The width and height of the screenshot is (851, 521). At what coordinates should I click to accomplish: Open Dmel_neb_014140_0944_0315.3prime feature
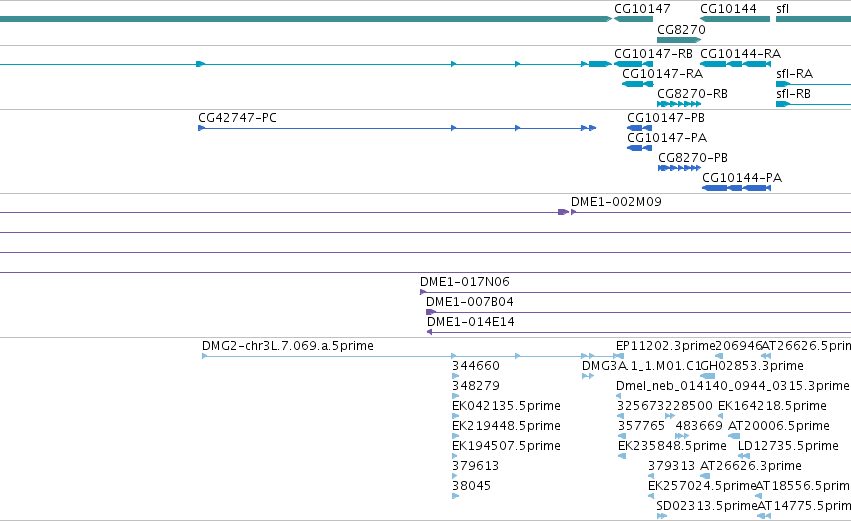tap(732, 386)
